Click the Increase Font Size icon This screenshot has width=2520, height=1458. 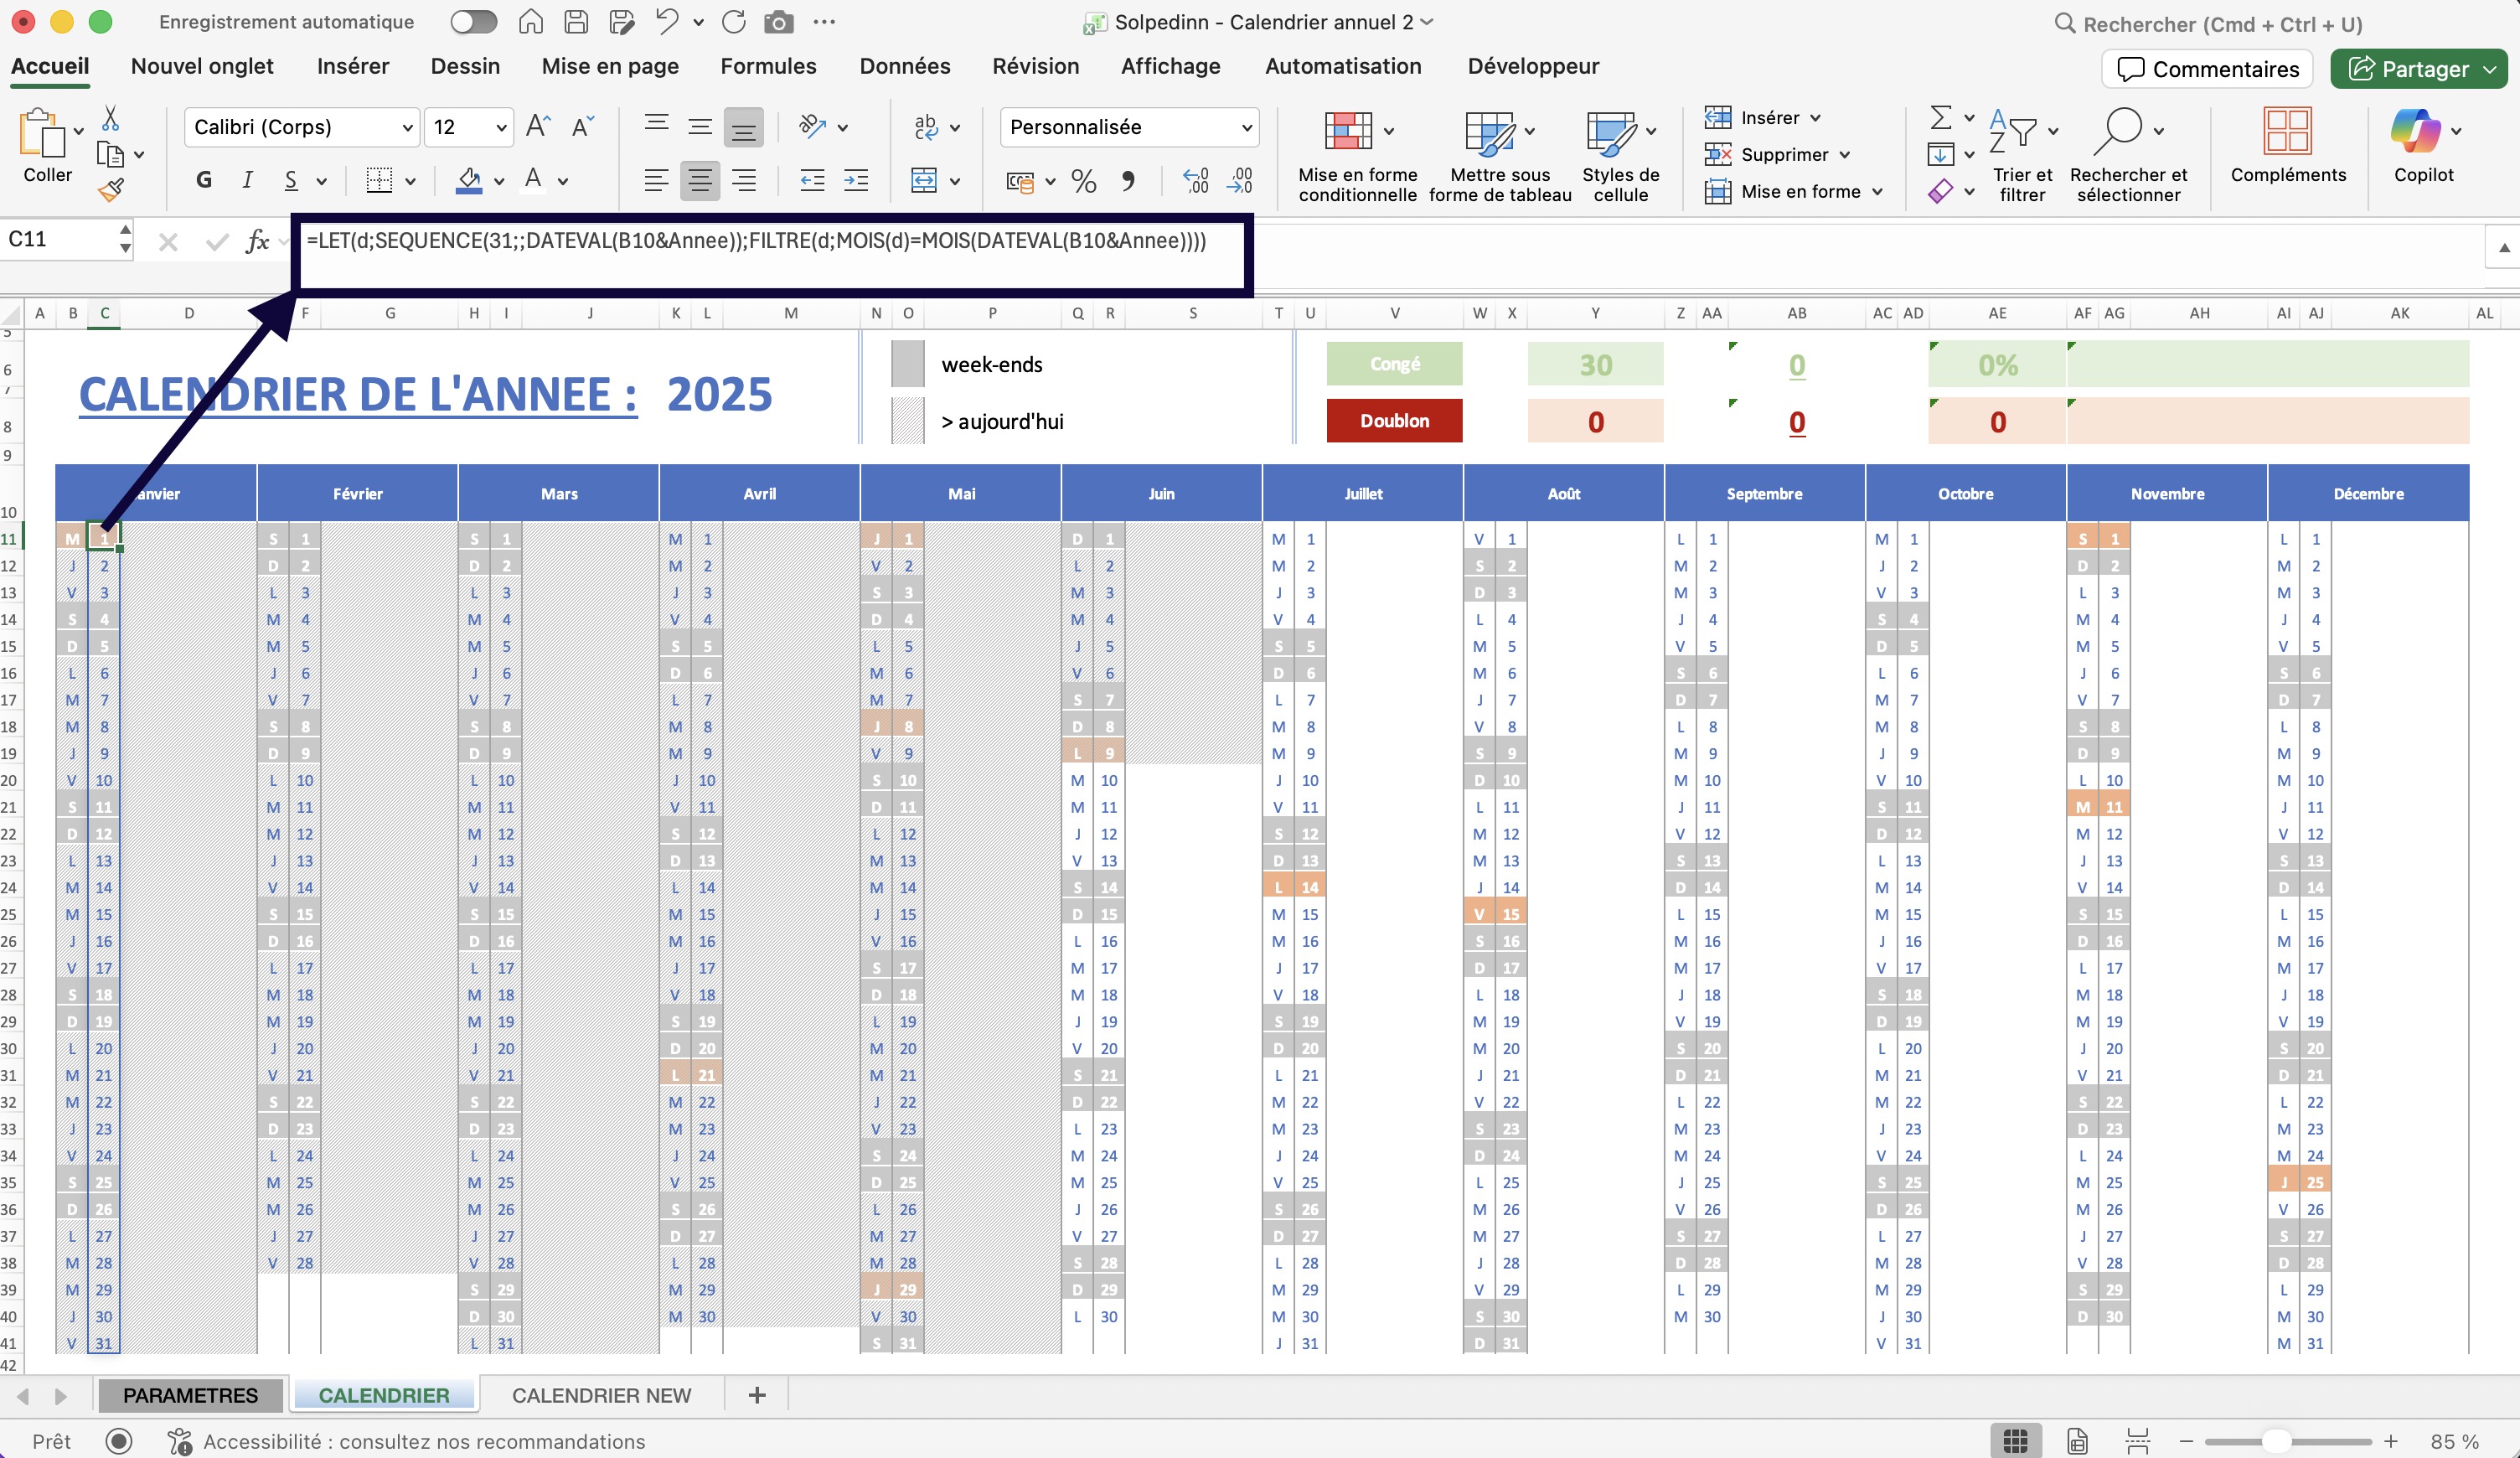coord(537,127)
